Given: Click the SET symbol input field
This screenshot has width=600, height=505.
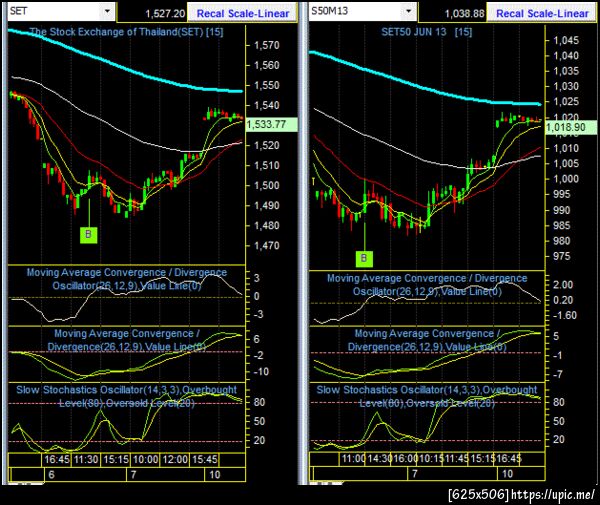Looking at the screenshot, I should click(x=55, y=11).
